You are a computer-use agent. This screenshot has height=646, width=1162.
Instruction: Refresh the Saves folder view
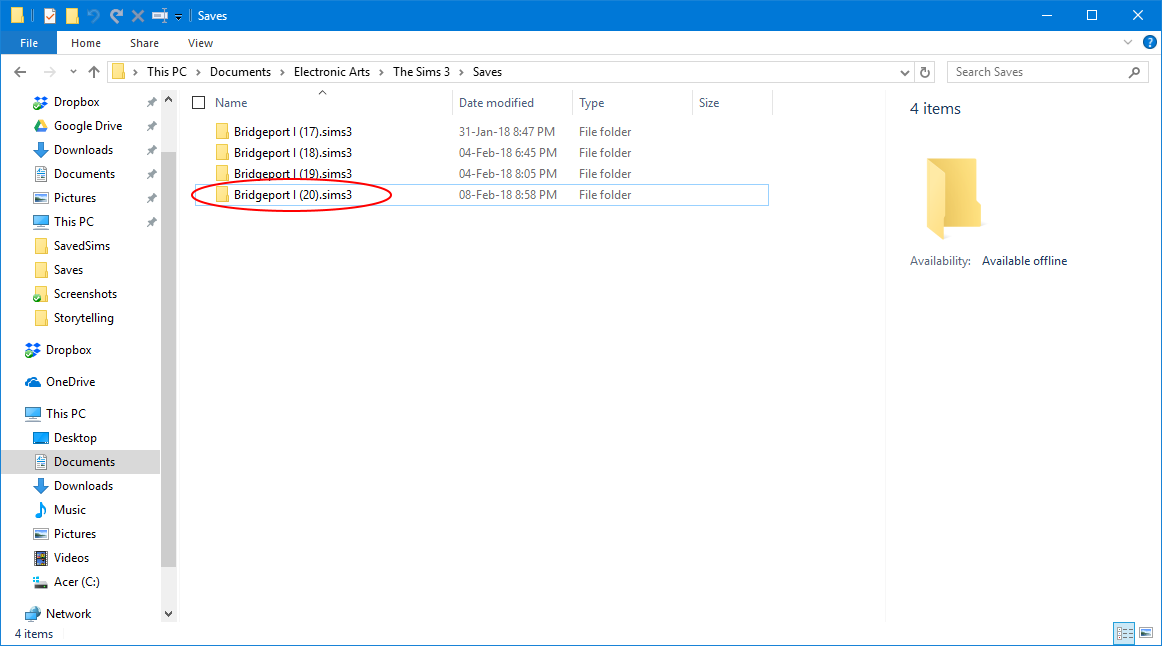pos(925,72)
